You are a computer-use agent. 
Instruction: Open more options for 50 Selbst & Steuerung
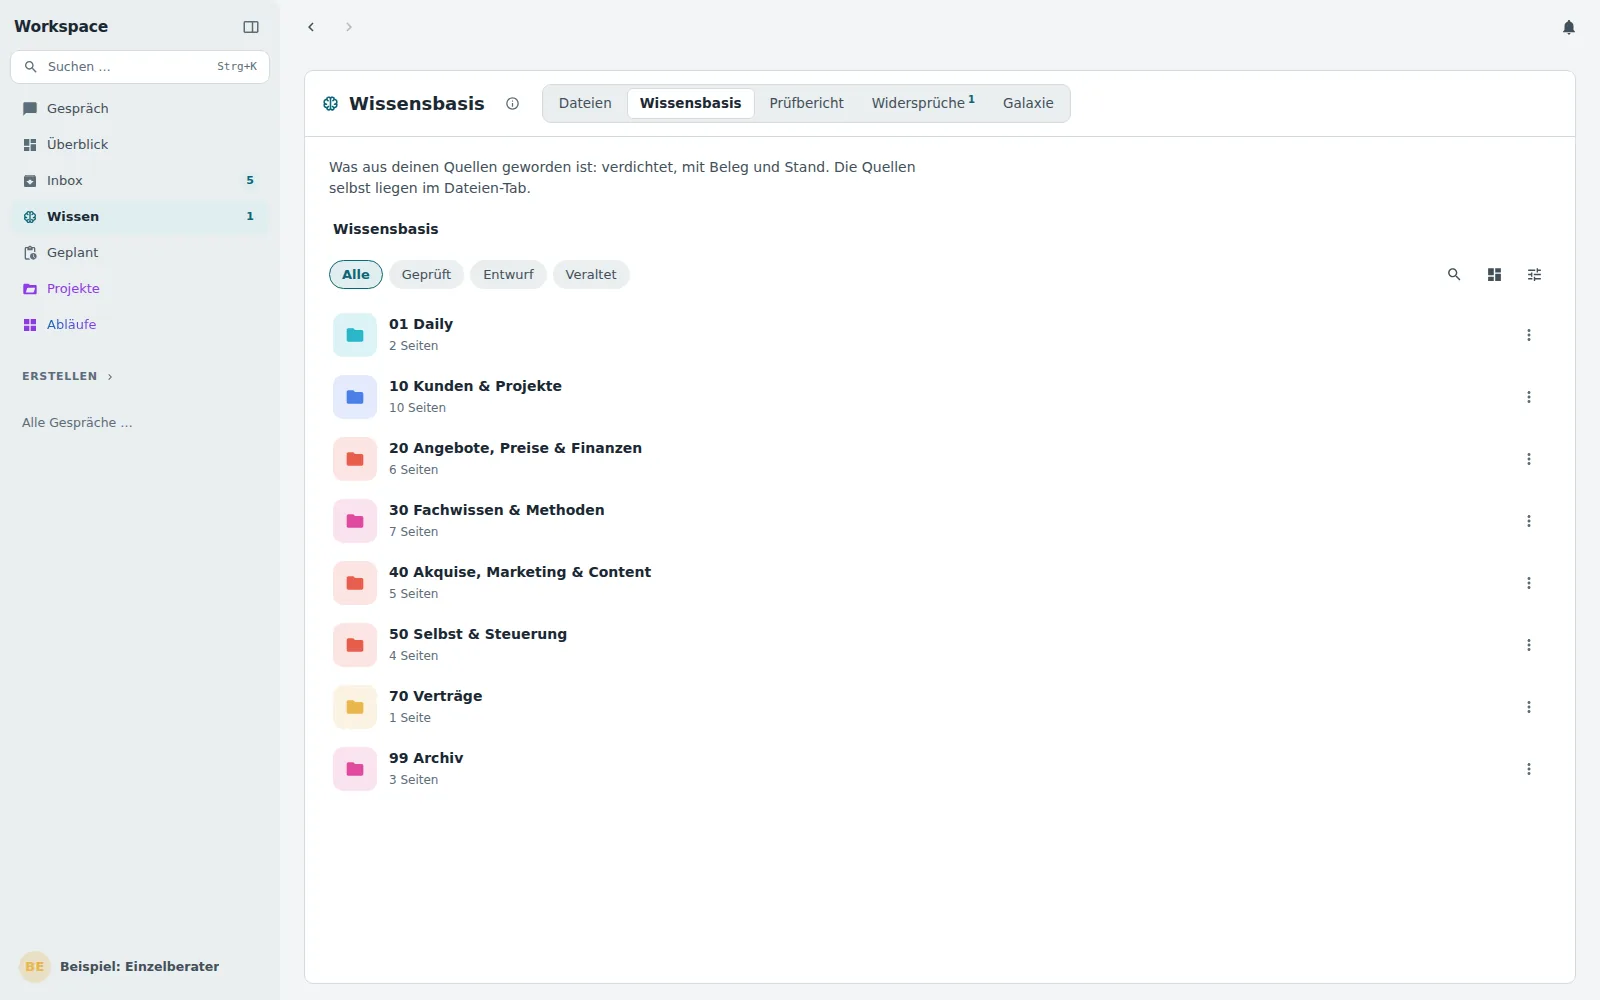(x=1529, y=645)
